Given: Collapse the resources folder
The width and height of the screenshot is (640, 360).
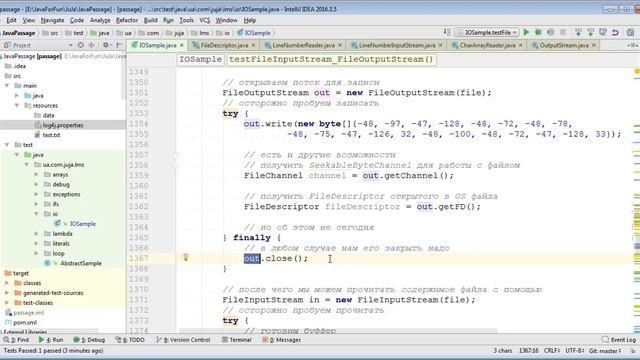Looking at the screenshot, I should pyautogui.click(x=17, y=105).
